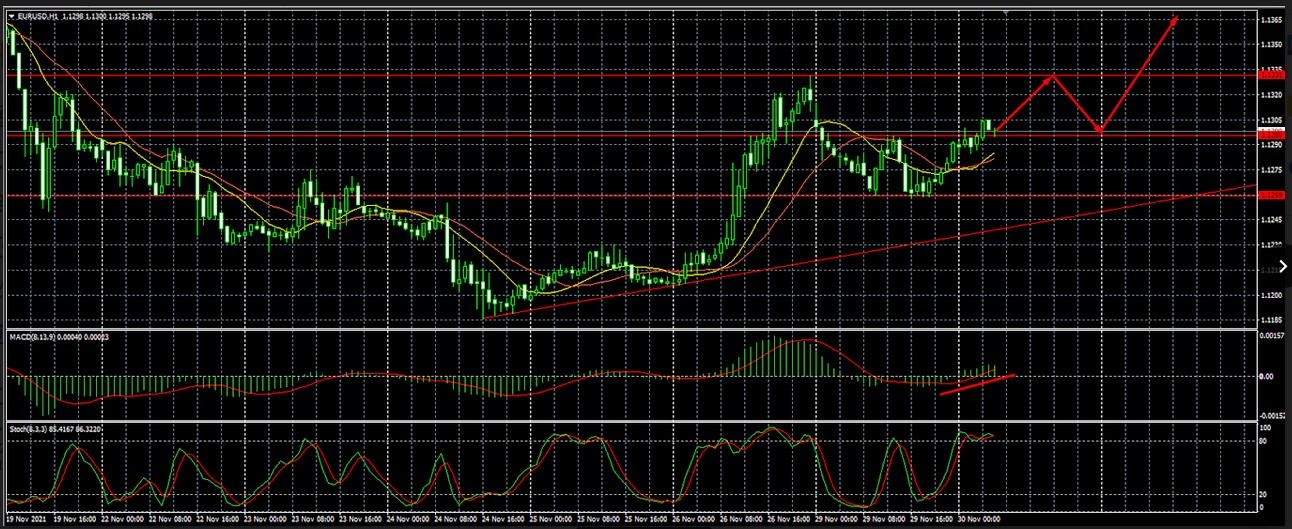The height and width of the screenshot is (529, 1292).
Task: Click the 1.1275 value on price scale
Action: pyautogui.click(x=1272, y=170)
